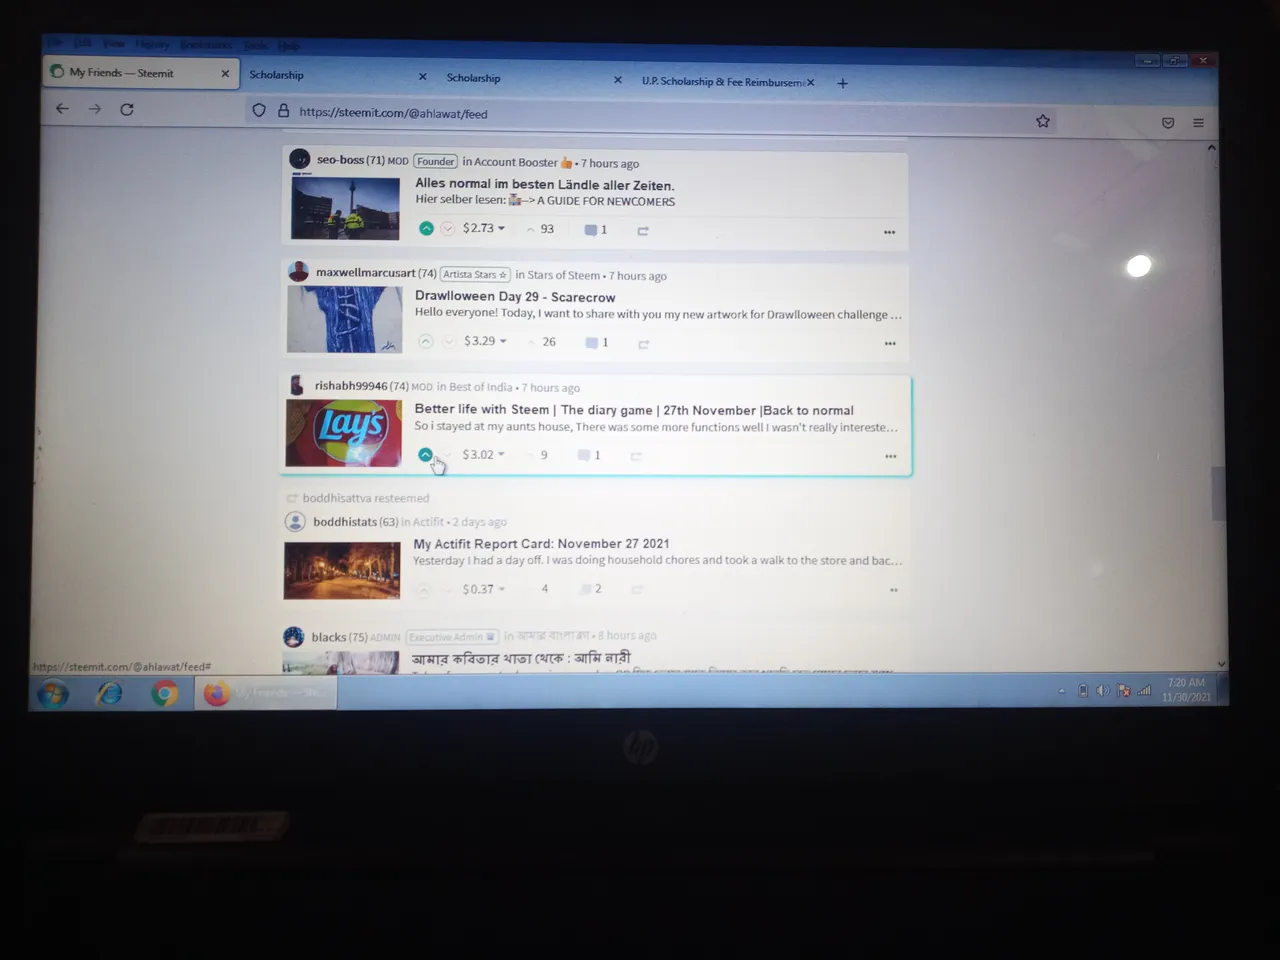Image resolution: width=1280 pixels, height=960 pixels.
Task: Show the 93 votes list
Action: coord(541,229)
